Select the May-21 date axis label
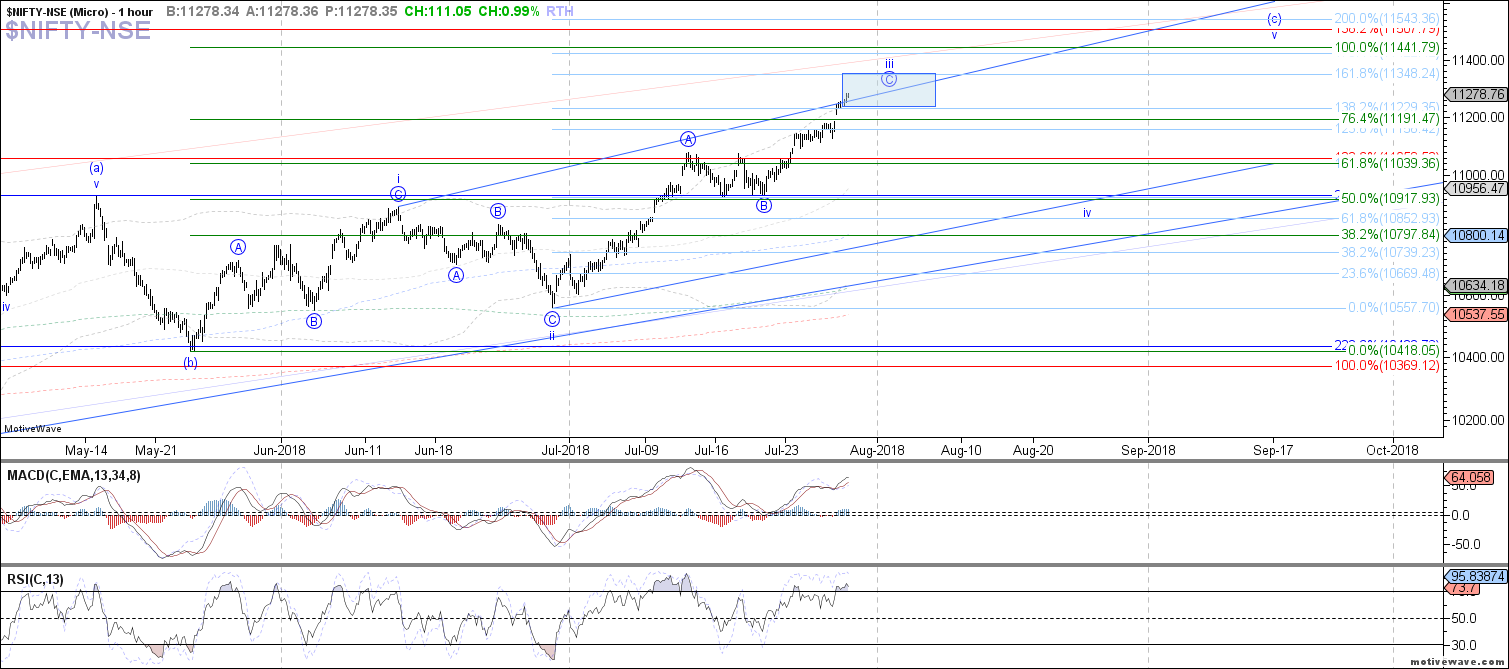Image resolution: width=1509 pixels, height=669 pixels. coord(155,450)
